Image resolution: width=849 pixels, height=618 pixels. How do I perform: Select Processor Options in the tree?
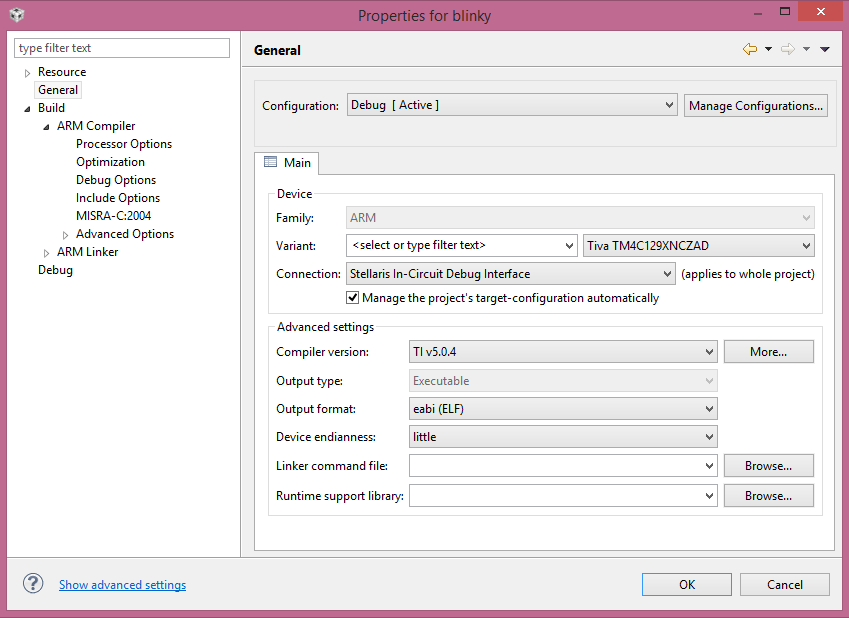click(124, 144)
